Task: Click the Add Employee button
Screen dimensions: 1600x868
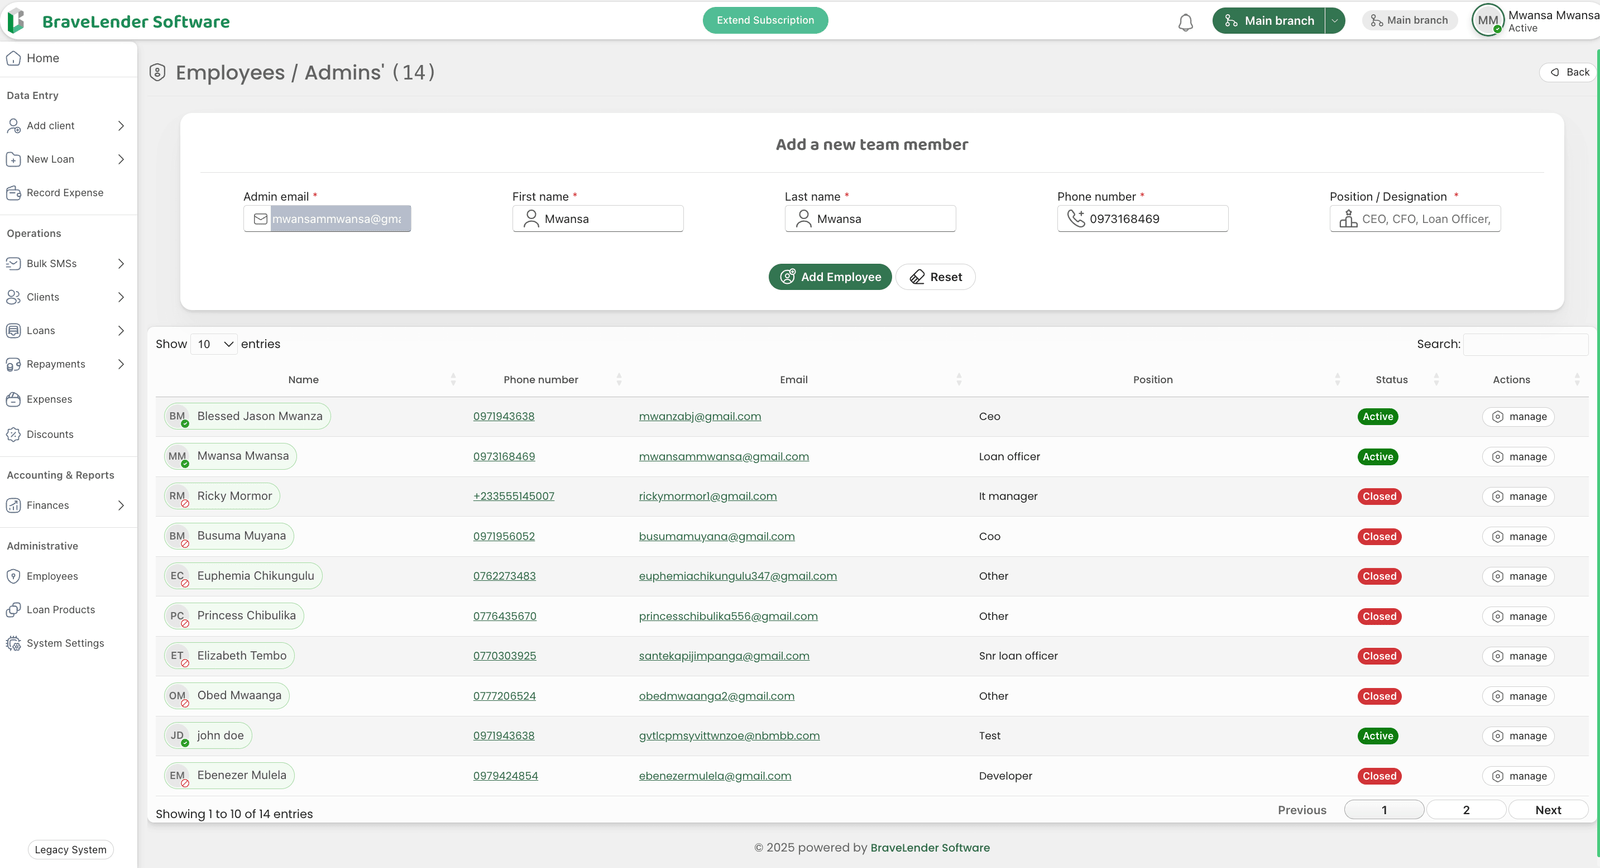Action: tap(830, 277)
